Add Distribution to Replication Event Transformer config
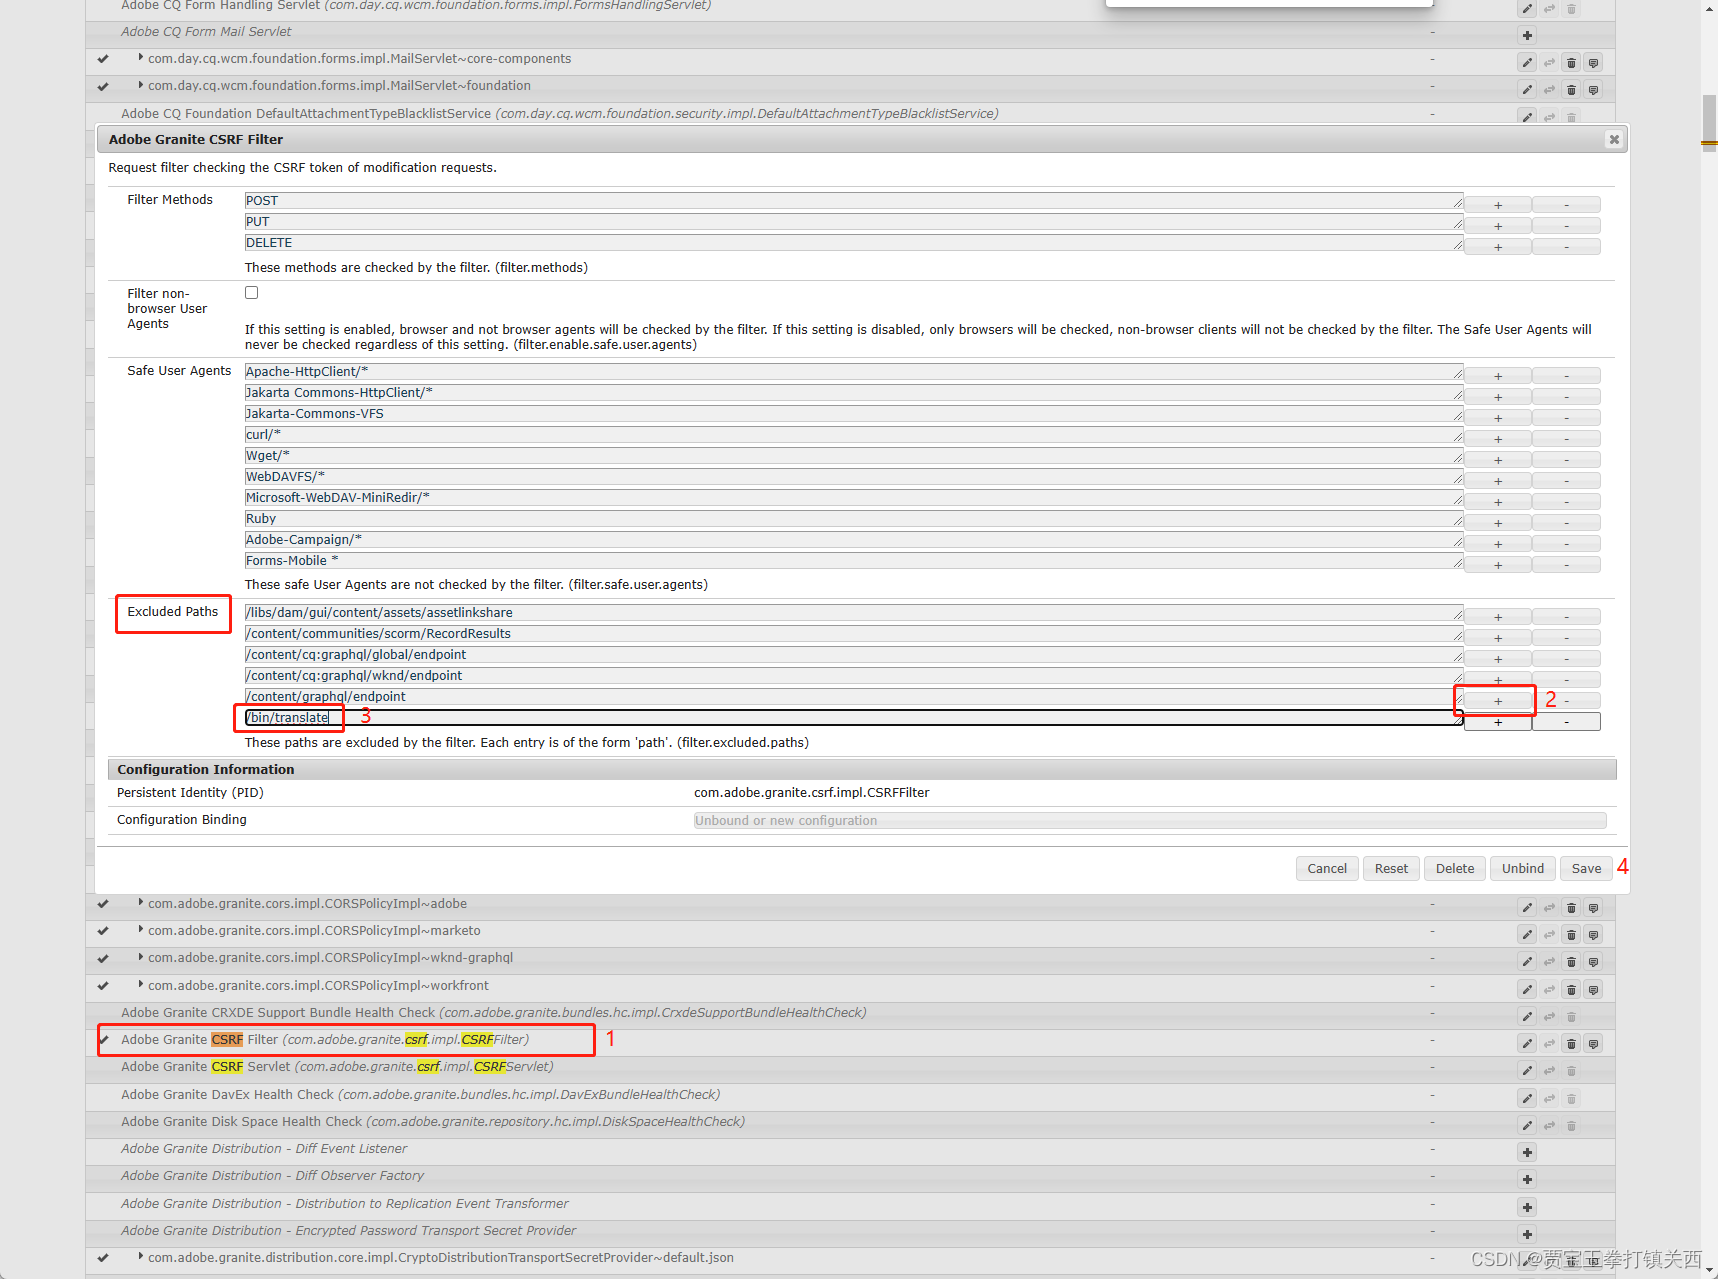 1527,1208
